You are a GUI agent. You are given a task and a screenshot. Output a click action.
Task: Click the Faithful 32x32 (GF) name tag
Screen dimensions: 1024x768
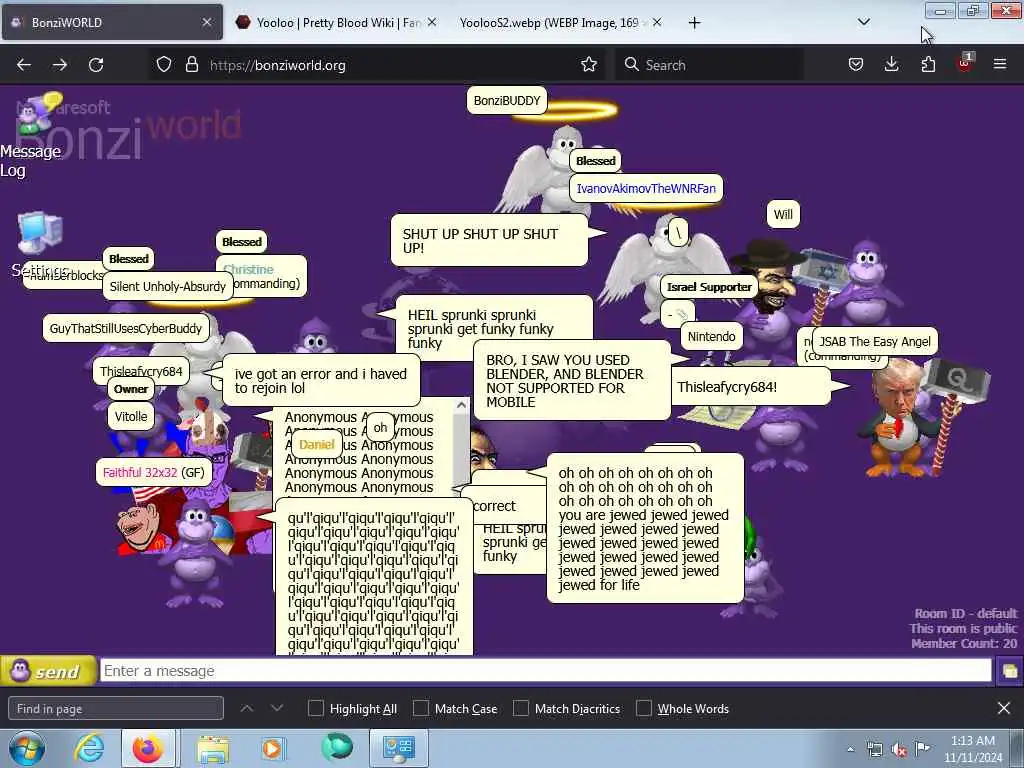point(153,472)
